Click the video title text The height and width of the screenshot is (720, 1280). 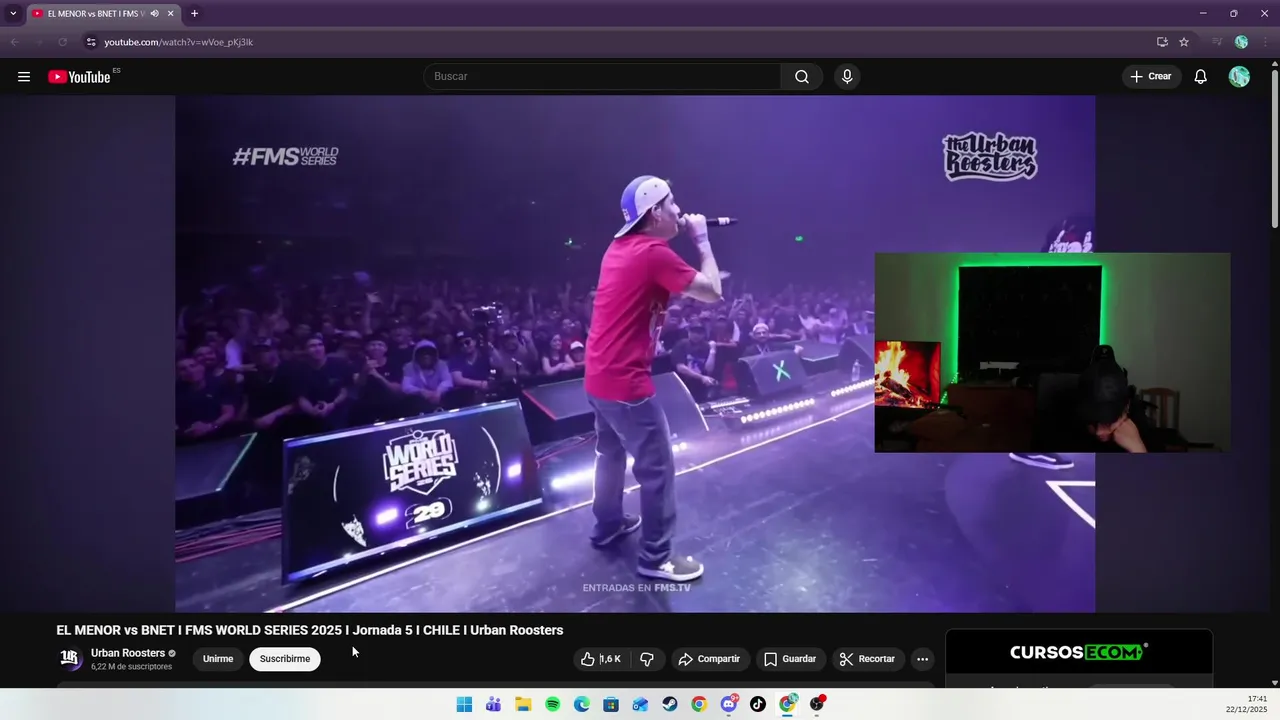(310, 630)
